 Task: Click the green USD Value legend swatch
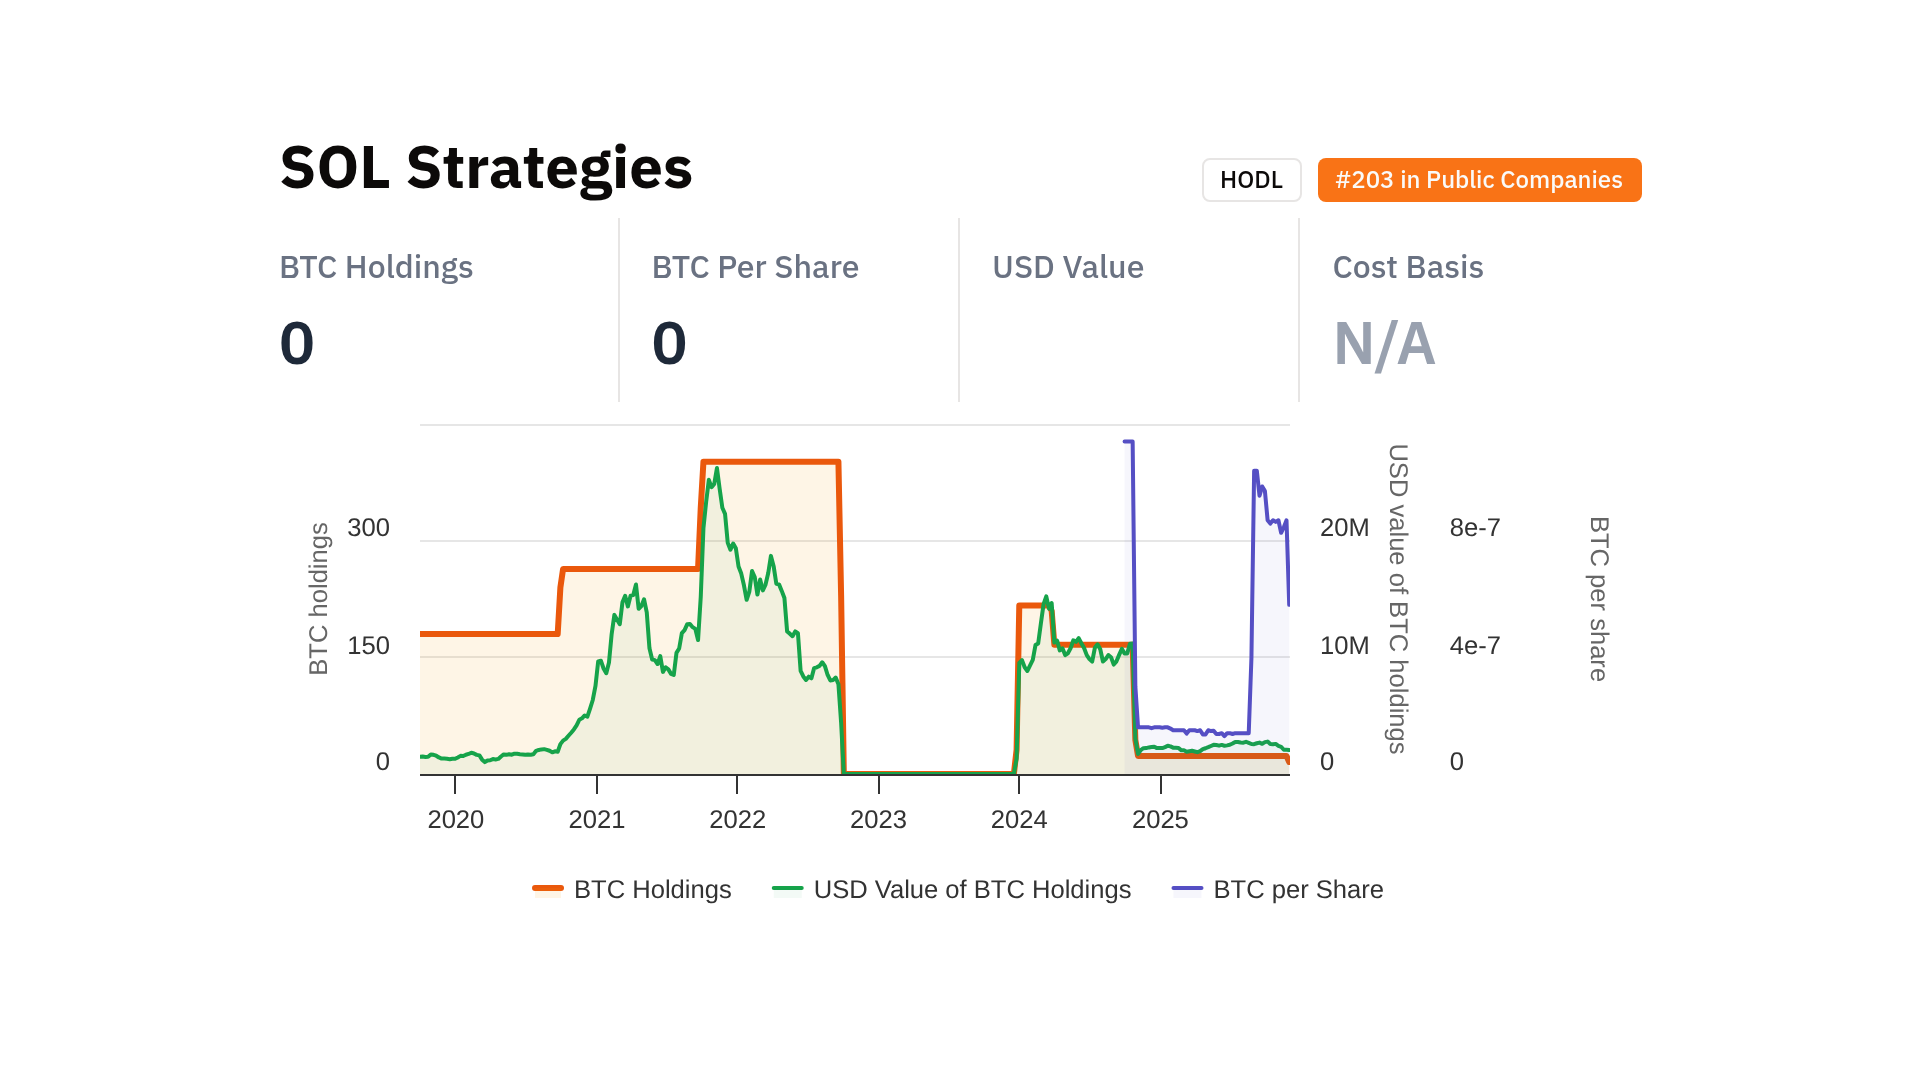coord(788,889)
